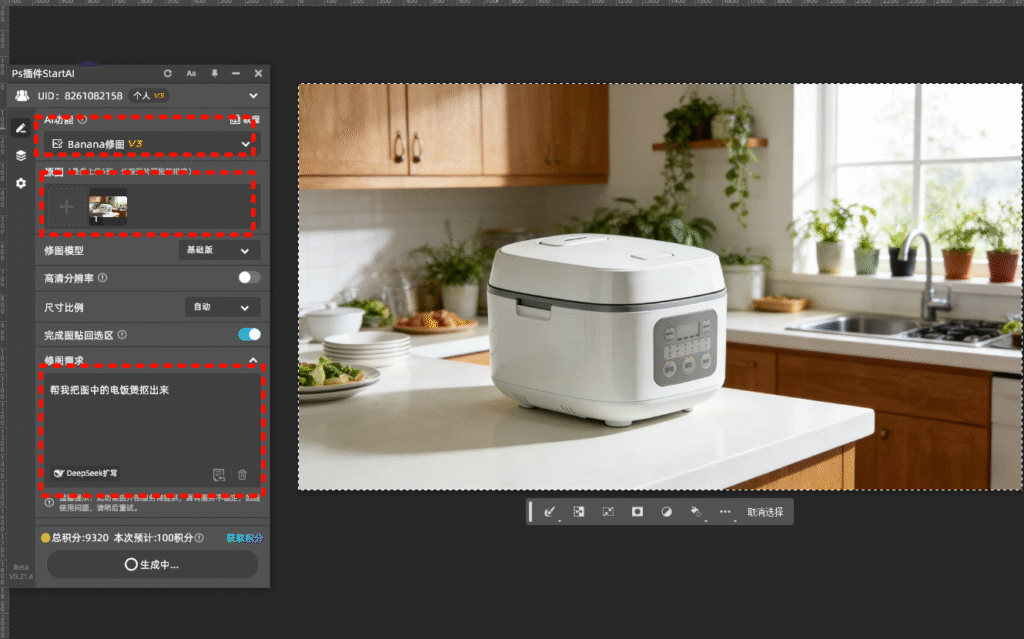Open the layers icon in plugin sidebar
The height and width of the screenshot is (639, 1024).
point(21,156)
